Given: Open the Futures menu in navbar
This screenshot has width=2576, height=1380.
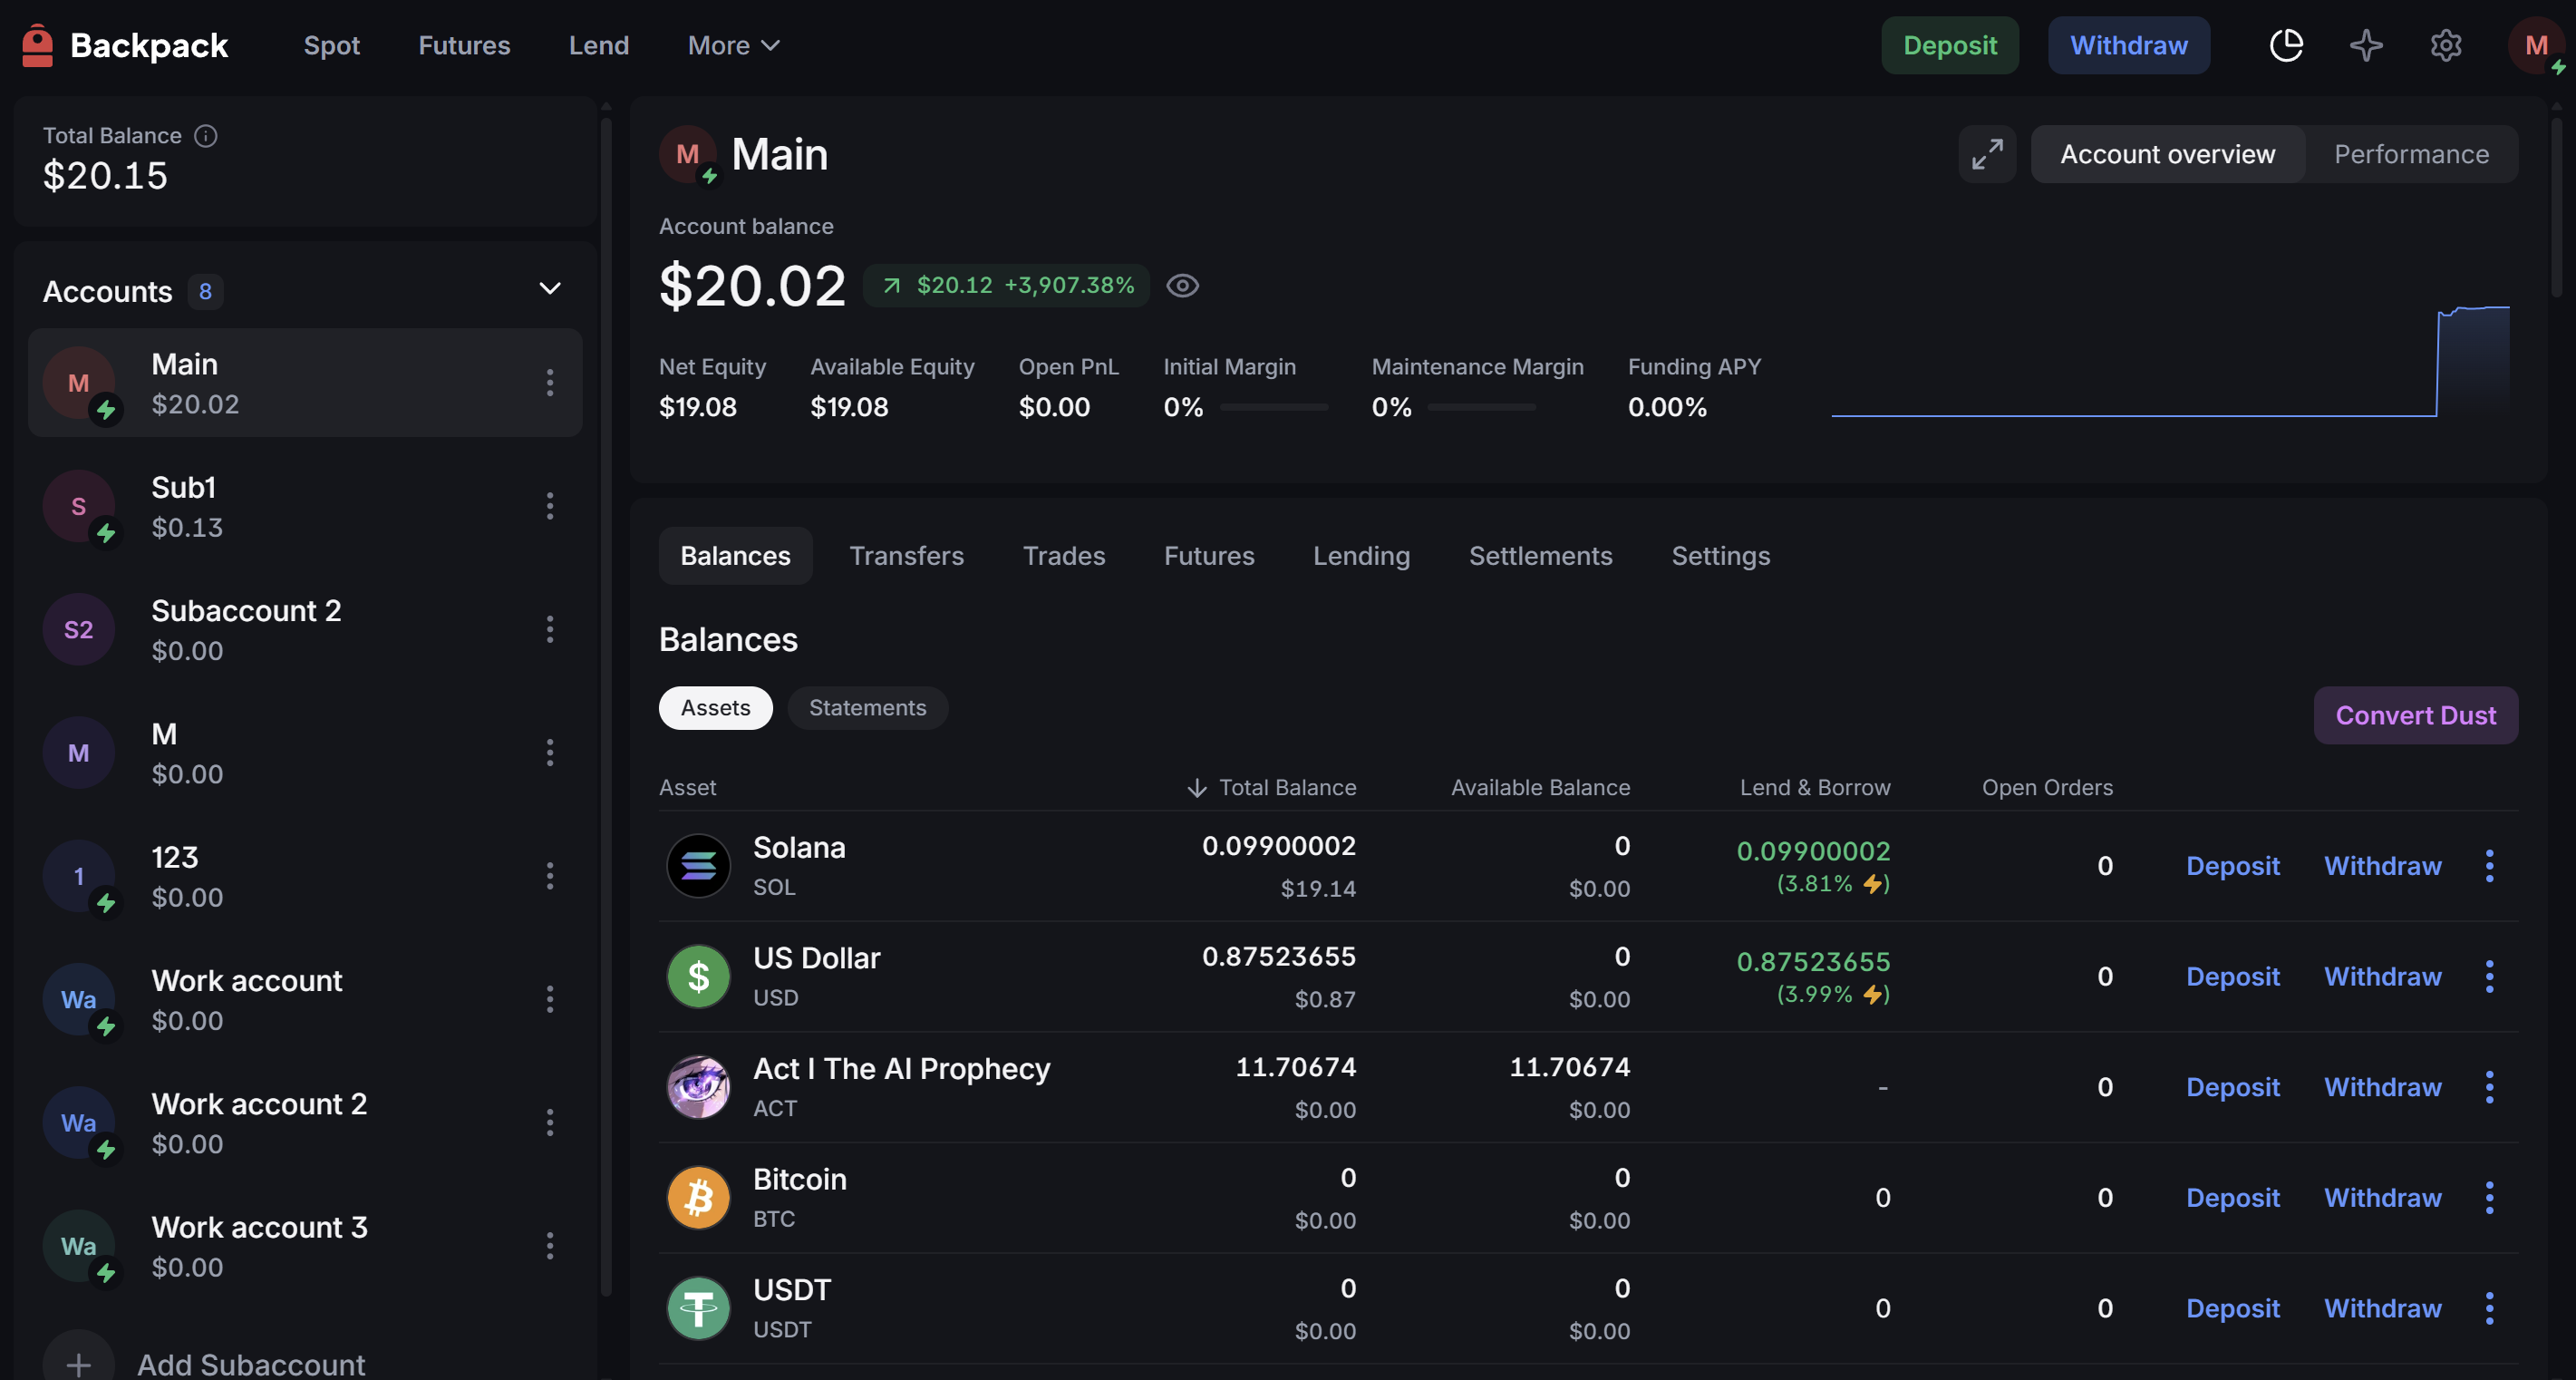Looking at the screenshot, I should coord(464,45).
